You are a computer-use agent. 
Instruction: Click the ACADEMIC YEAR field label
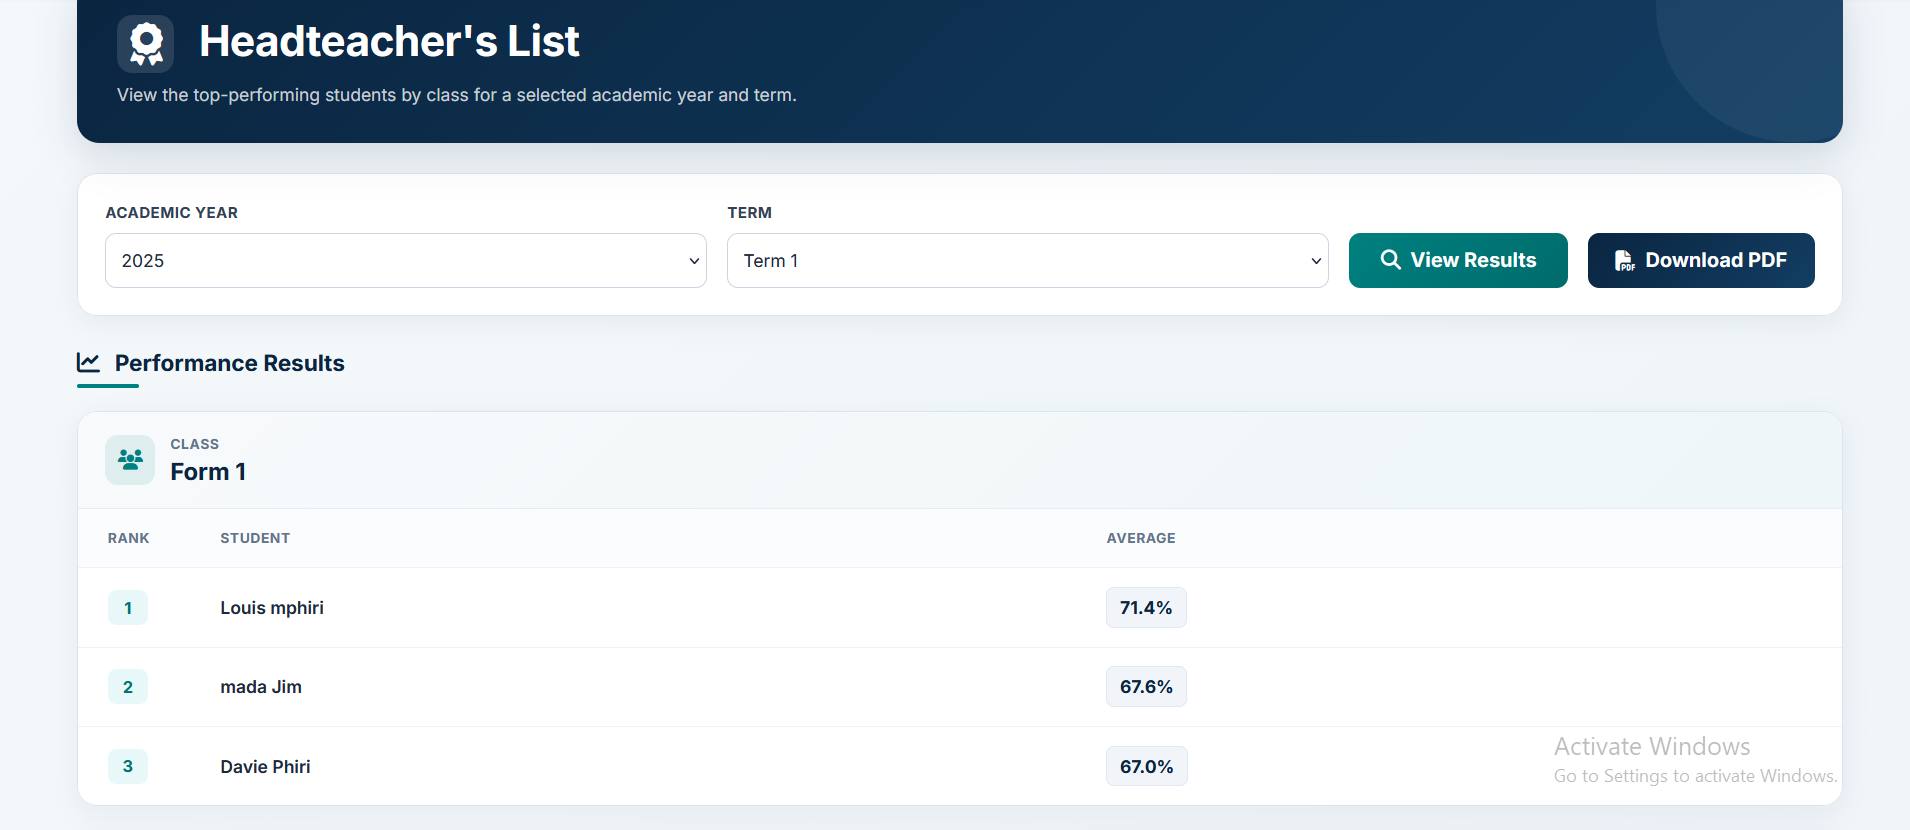172,213
